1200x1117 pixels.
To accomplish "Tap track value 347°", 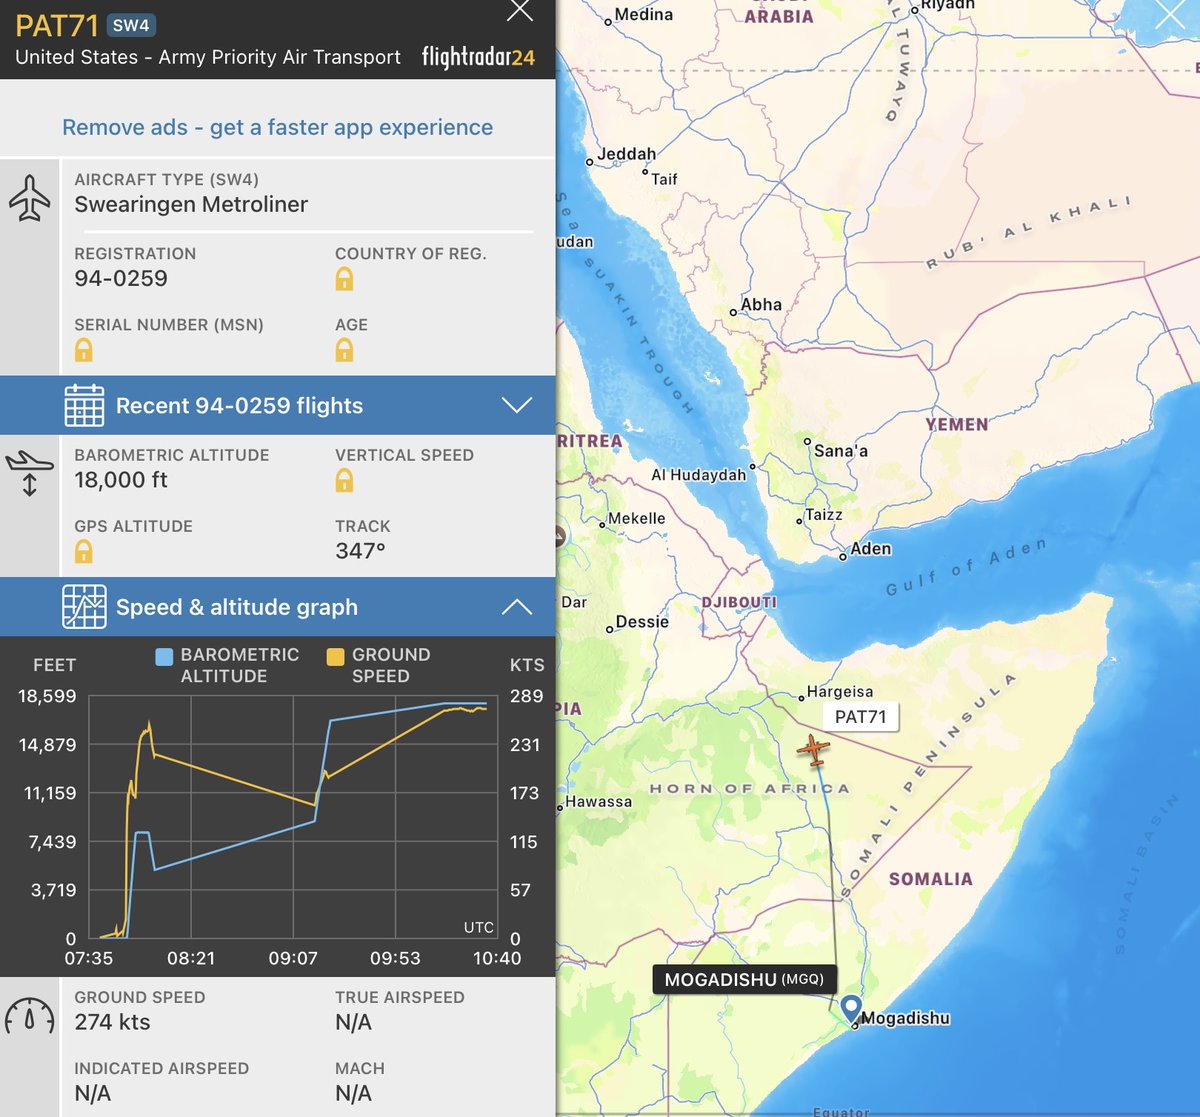I will (x=360, y=551).
